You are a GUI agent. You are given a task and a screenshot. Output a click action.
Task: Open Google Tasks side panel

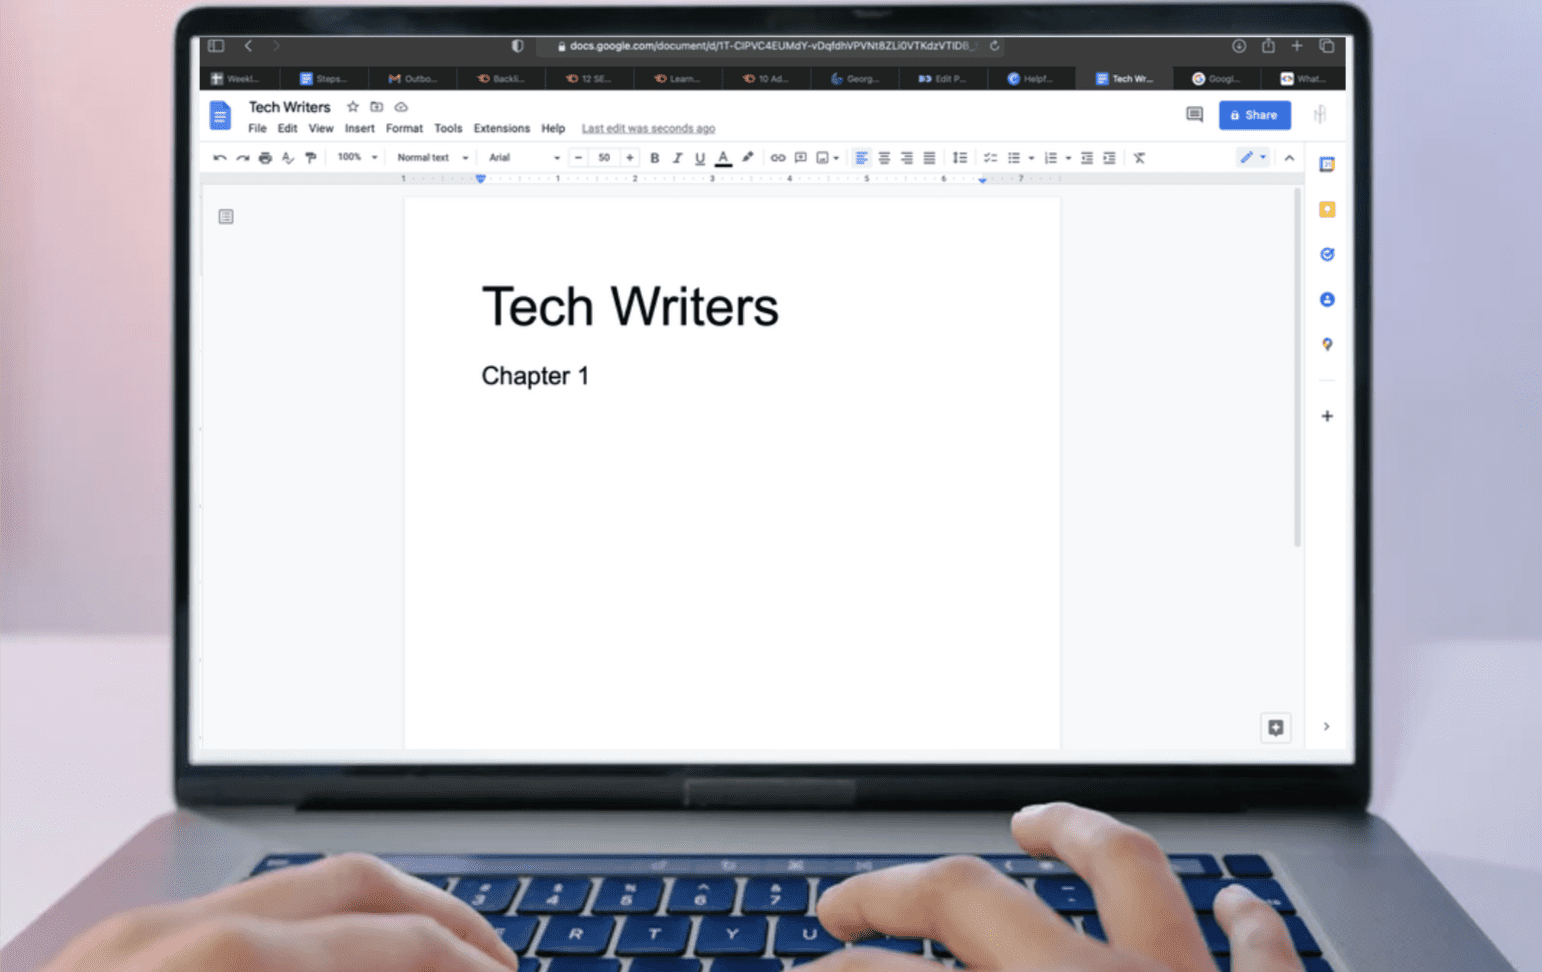click(x=1327, y=254)
